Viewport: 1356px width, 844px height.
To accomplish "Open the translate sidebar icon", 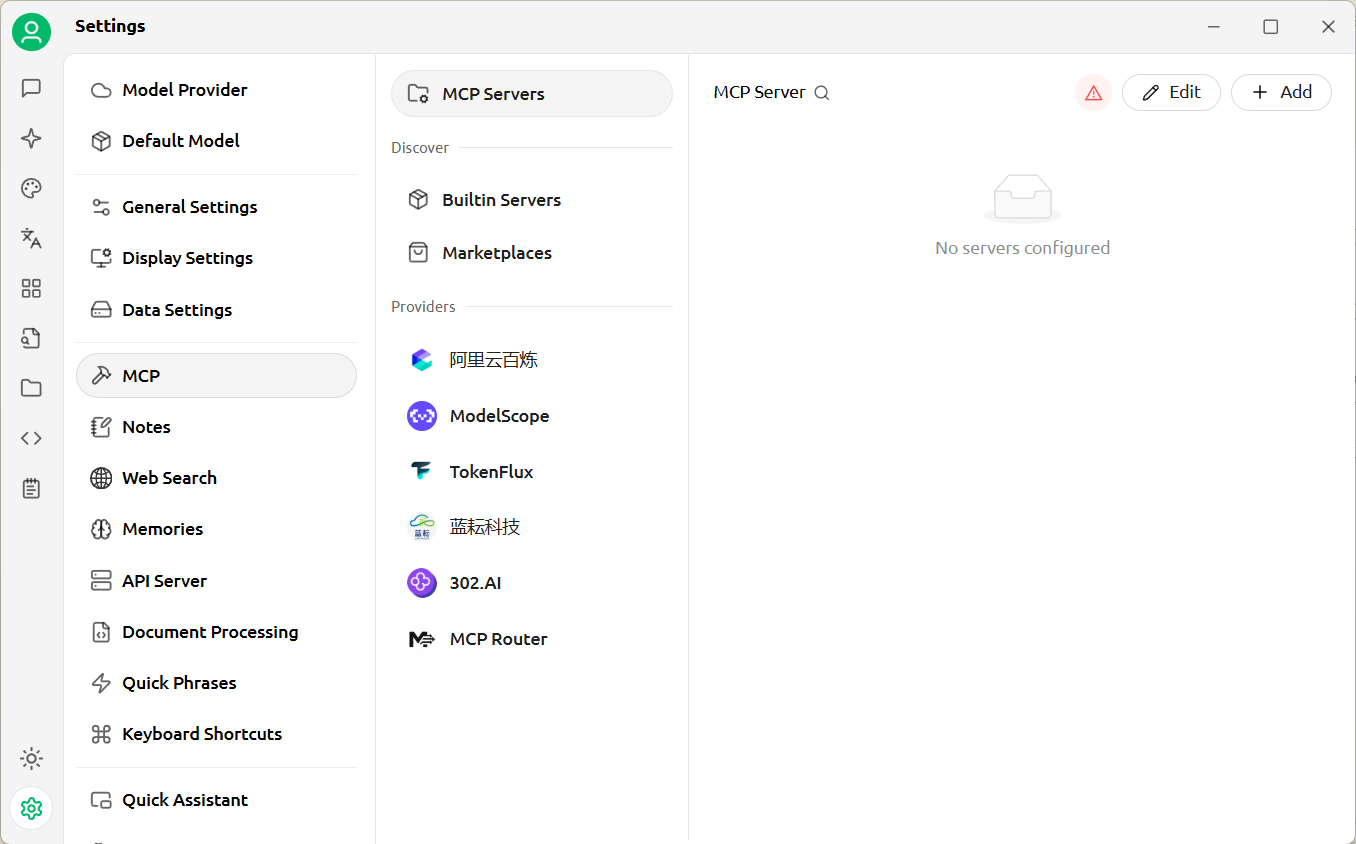I will point(31,238).
